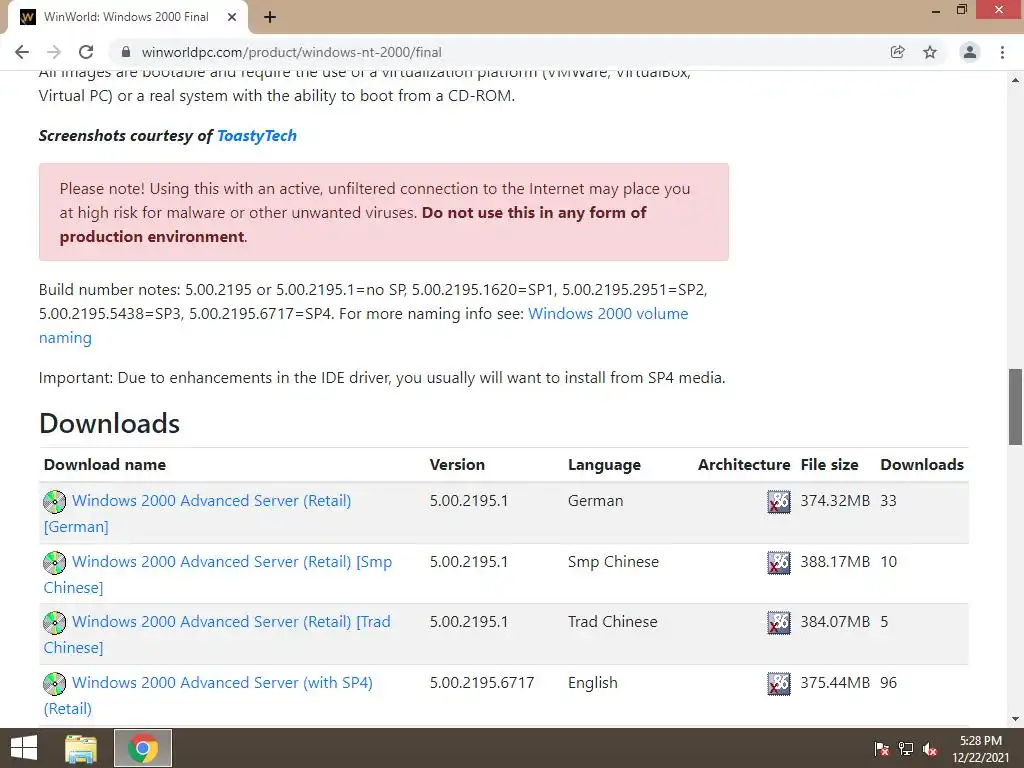The height and width of the screenshot is (768, 1024).
Task: Click the page's vertical scrollbar thumb
Action: point(1016,407)
